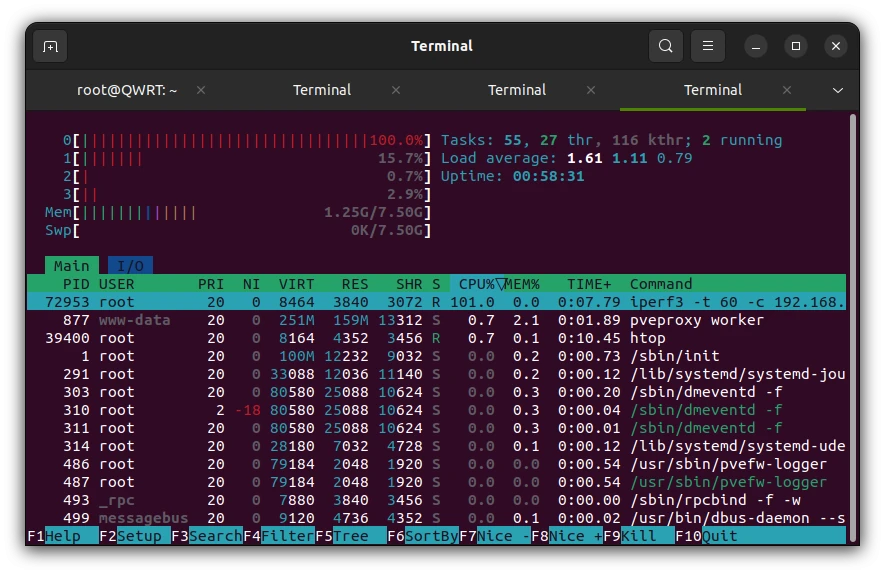Sort by the USER column header
Screen dimensions: 885x574
[116, 284]
